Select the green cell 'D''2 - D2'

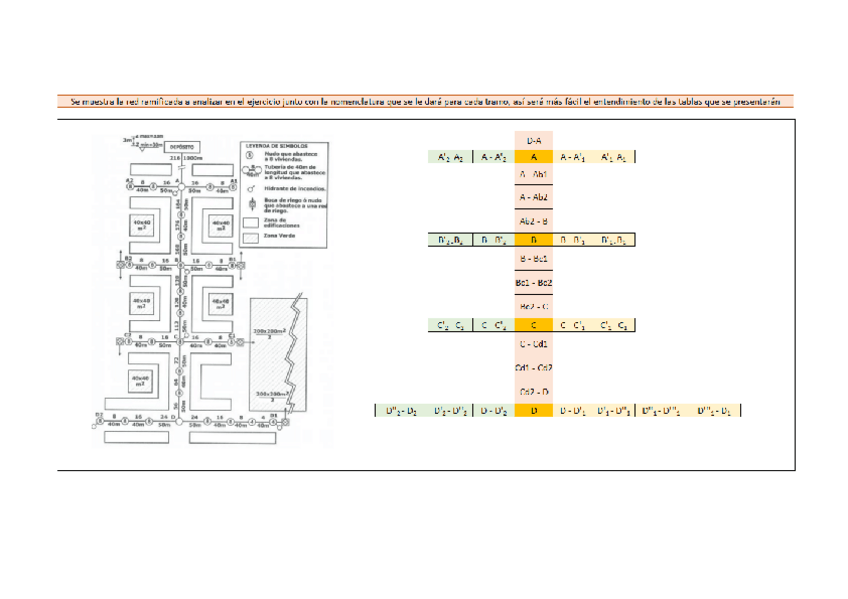point(401,411)
